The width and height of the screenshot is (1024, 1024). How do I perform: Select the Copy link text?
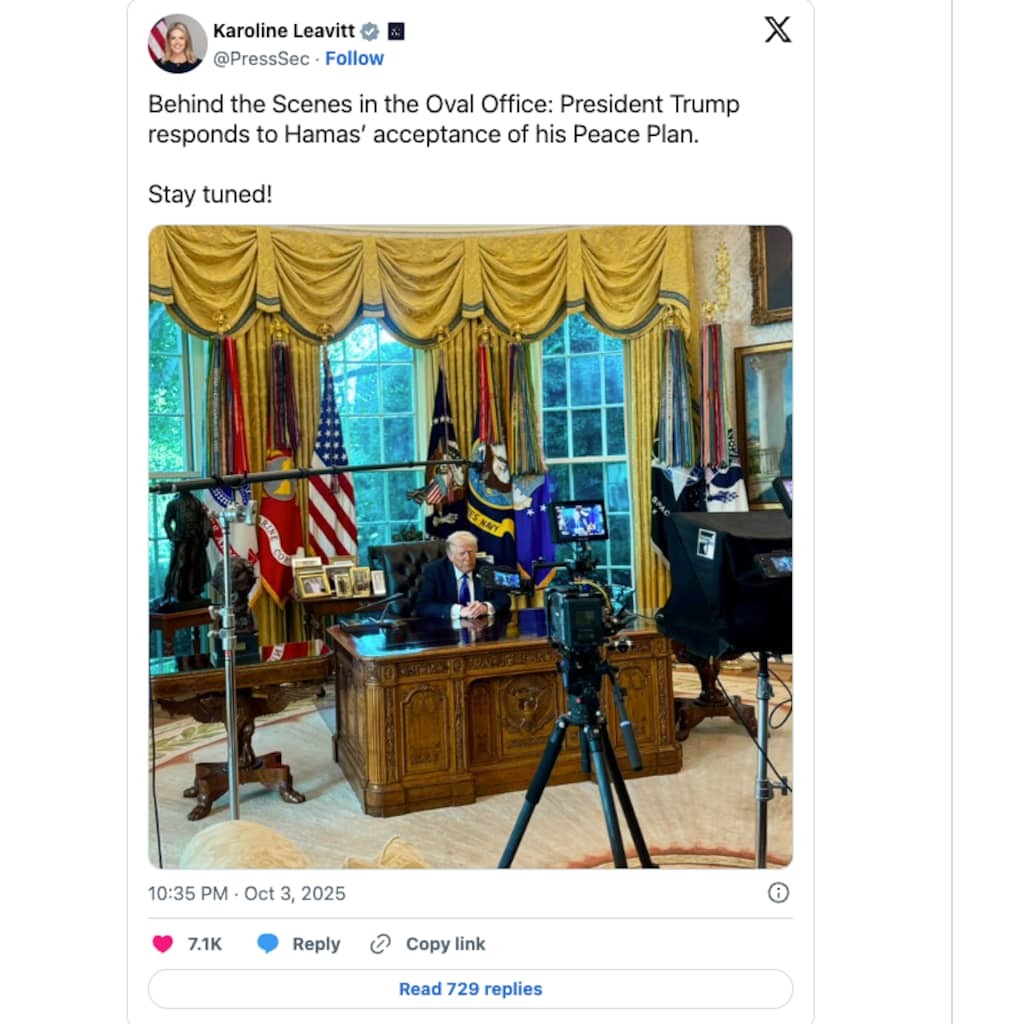(x=445, y=944)
